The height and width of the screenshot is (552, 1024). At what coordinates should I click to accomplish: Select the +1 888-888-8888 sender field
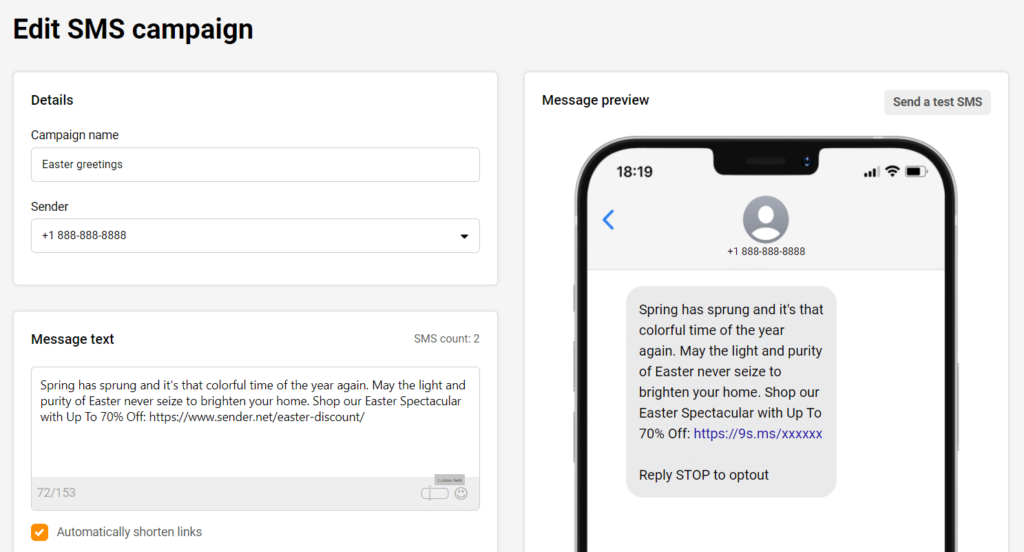[x=240, y=236]
